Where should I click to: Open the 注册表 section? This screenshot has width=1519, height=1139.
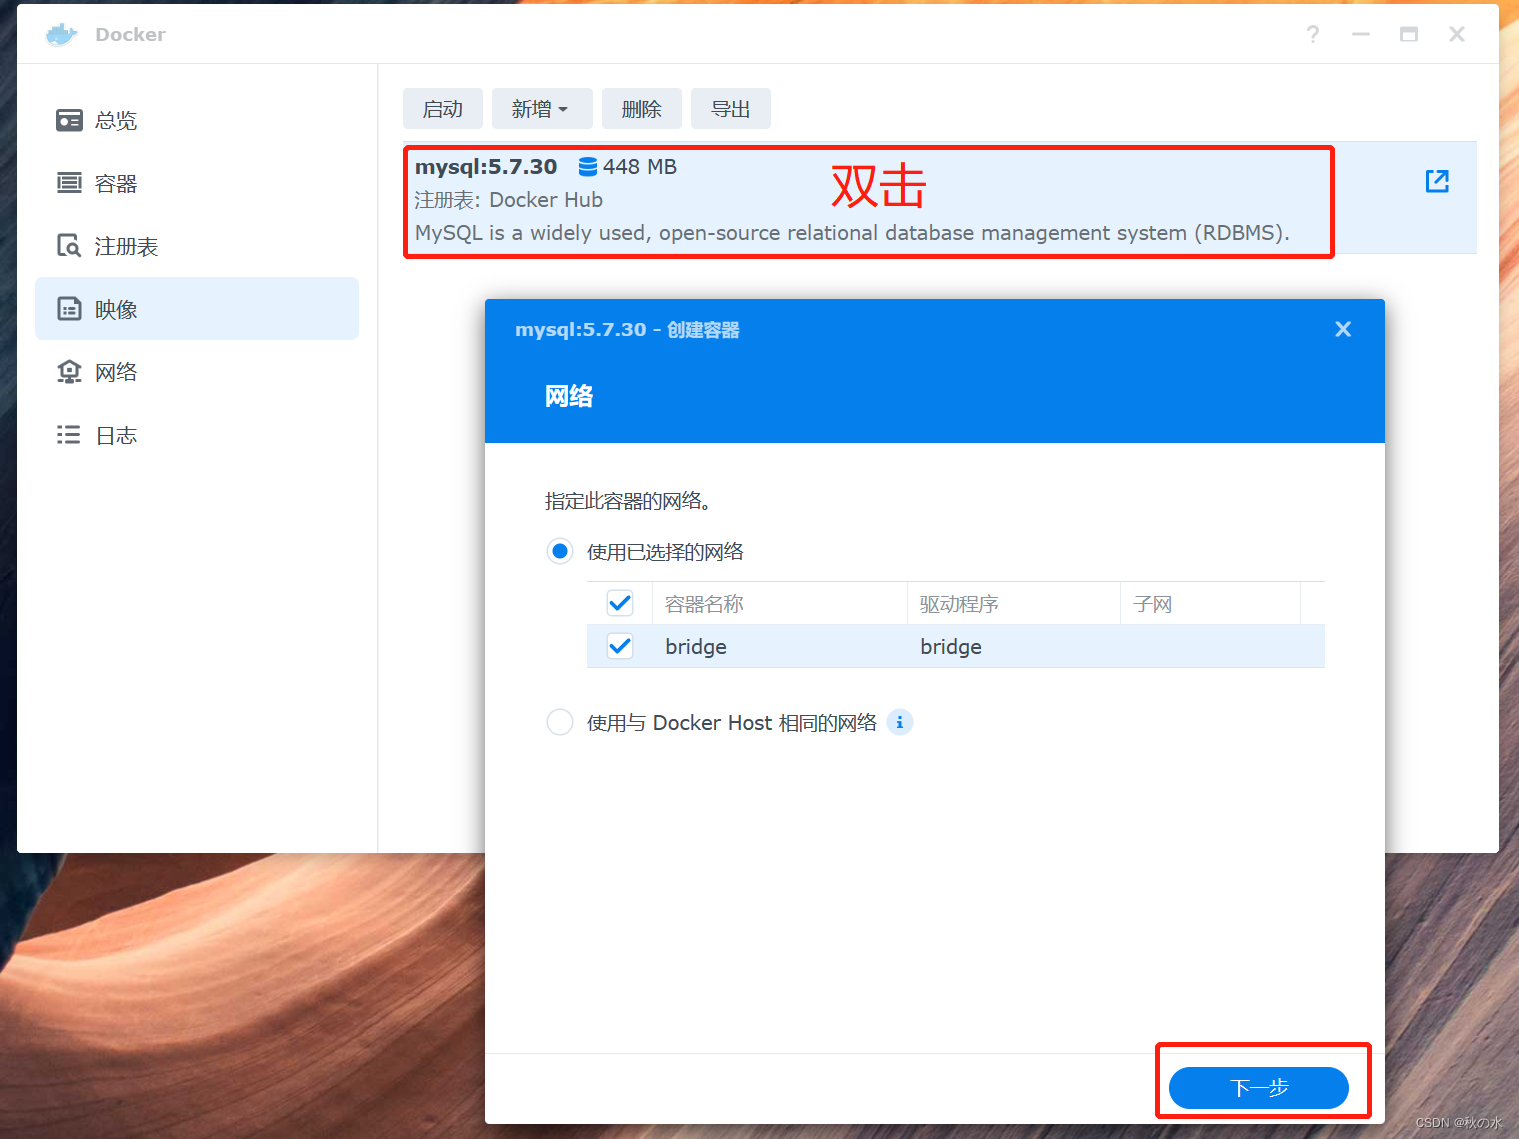(197, 246)
